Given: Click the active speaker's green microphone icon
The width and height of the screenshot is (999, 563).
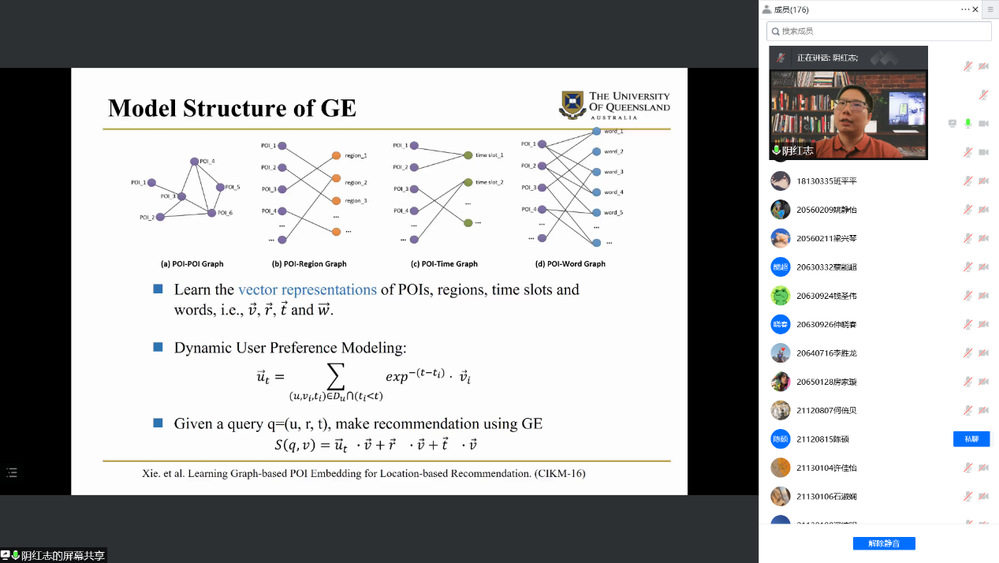Looking at the screenshot, I should (968, 123).
